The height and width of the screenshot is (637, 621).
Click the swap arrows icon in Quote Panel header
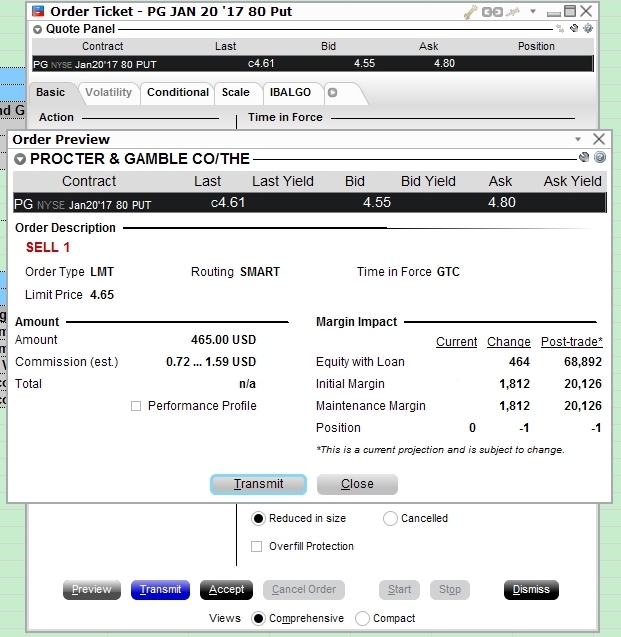tap(560, 28)
